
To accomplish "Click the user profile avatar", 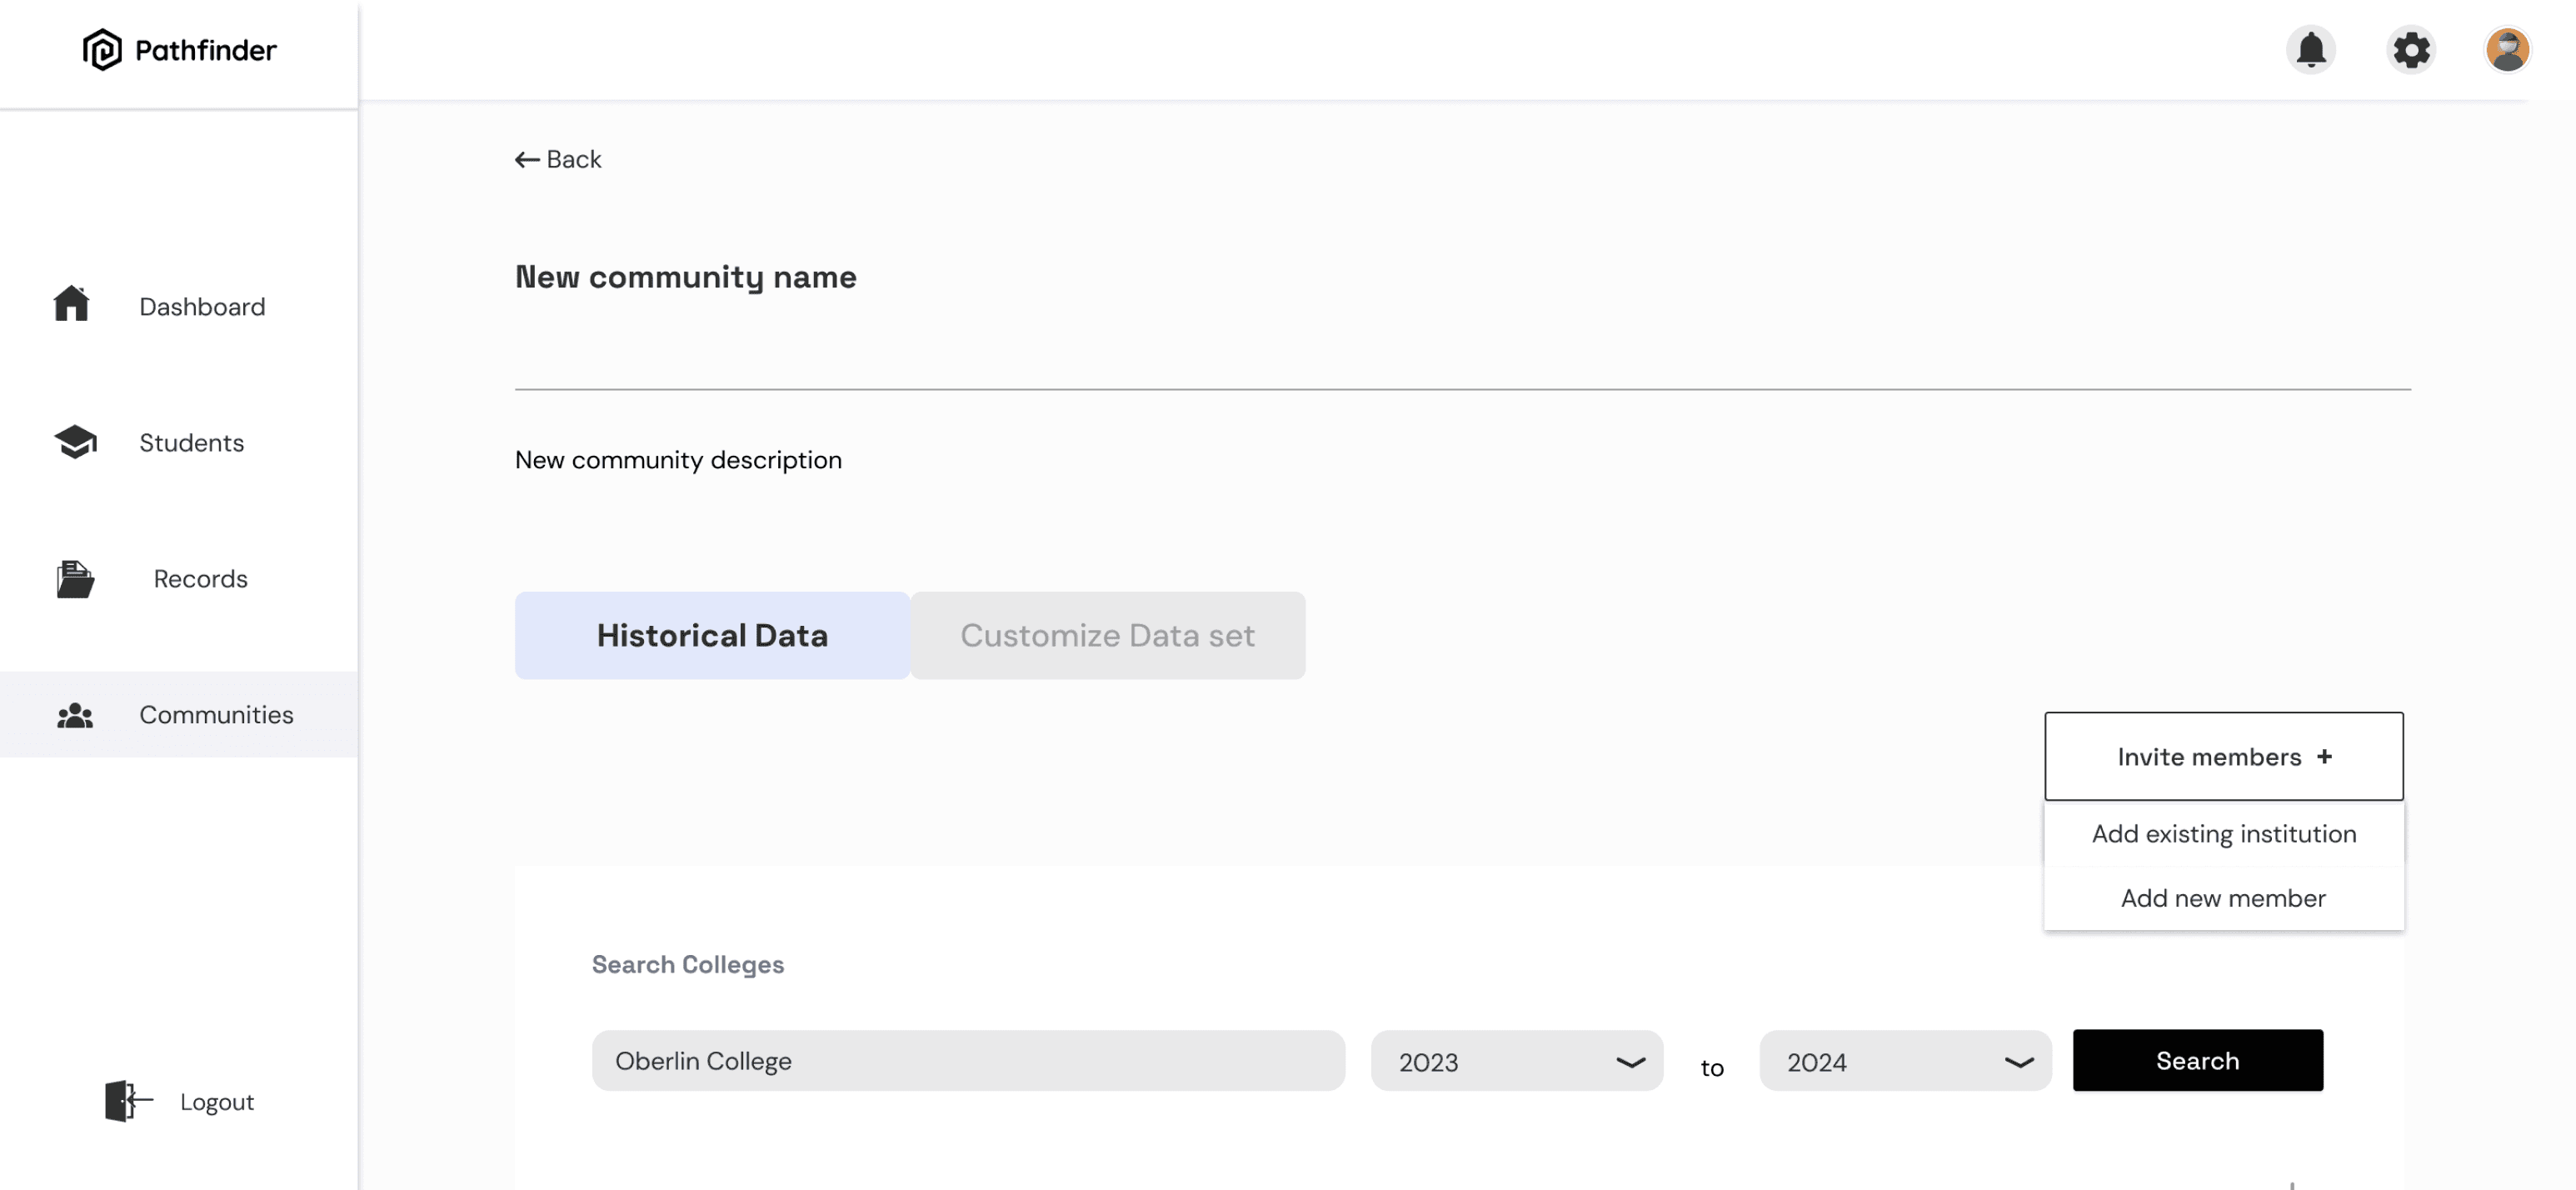I will tap(2506, 50).
